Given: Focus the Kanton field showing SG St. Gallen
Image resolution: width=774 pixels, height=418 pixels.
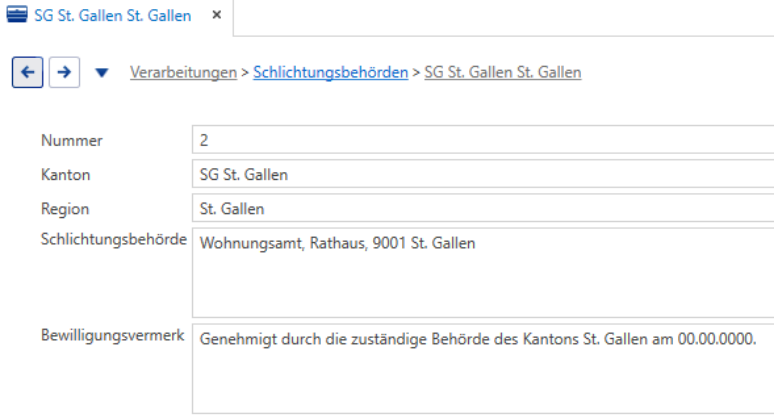Looking at the screenshot, I should click(483, 174).
